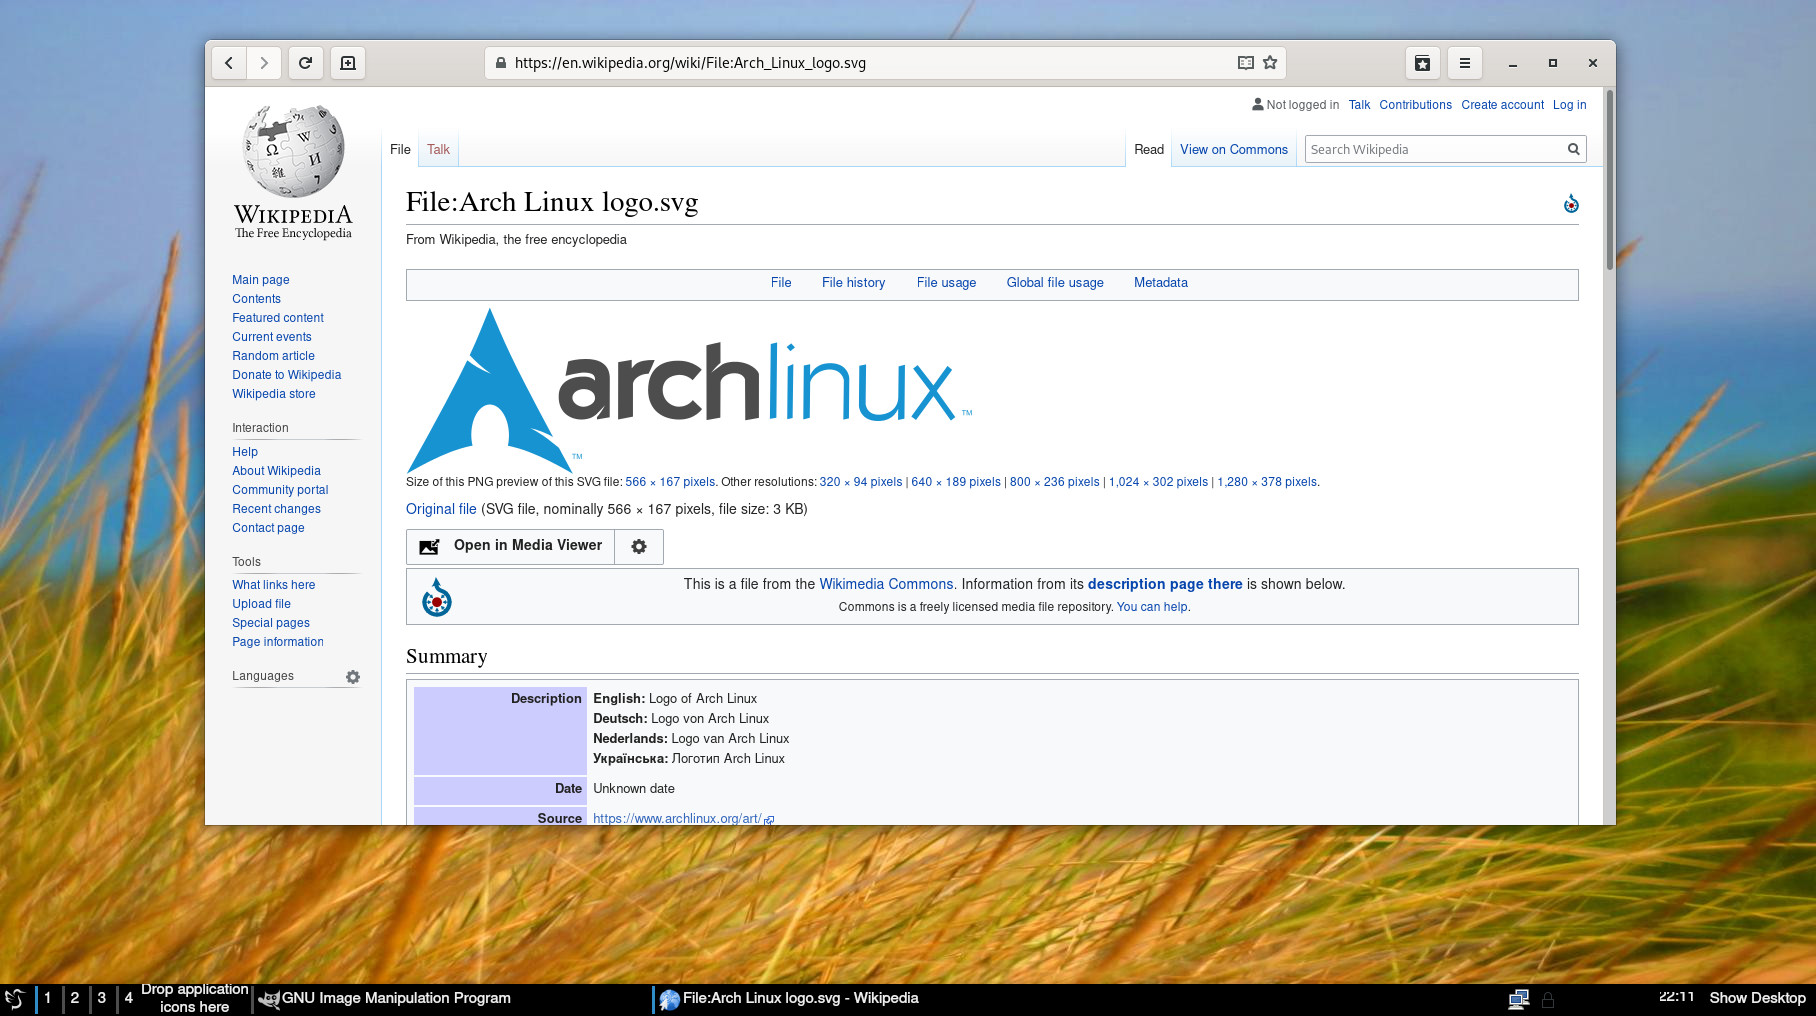Click the Wikimedia Commons logo in the file banner
Screen dimensions: 1816x1016
click(x=436, y=596)
